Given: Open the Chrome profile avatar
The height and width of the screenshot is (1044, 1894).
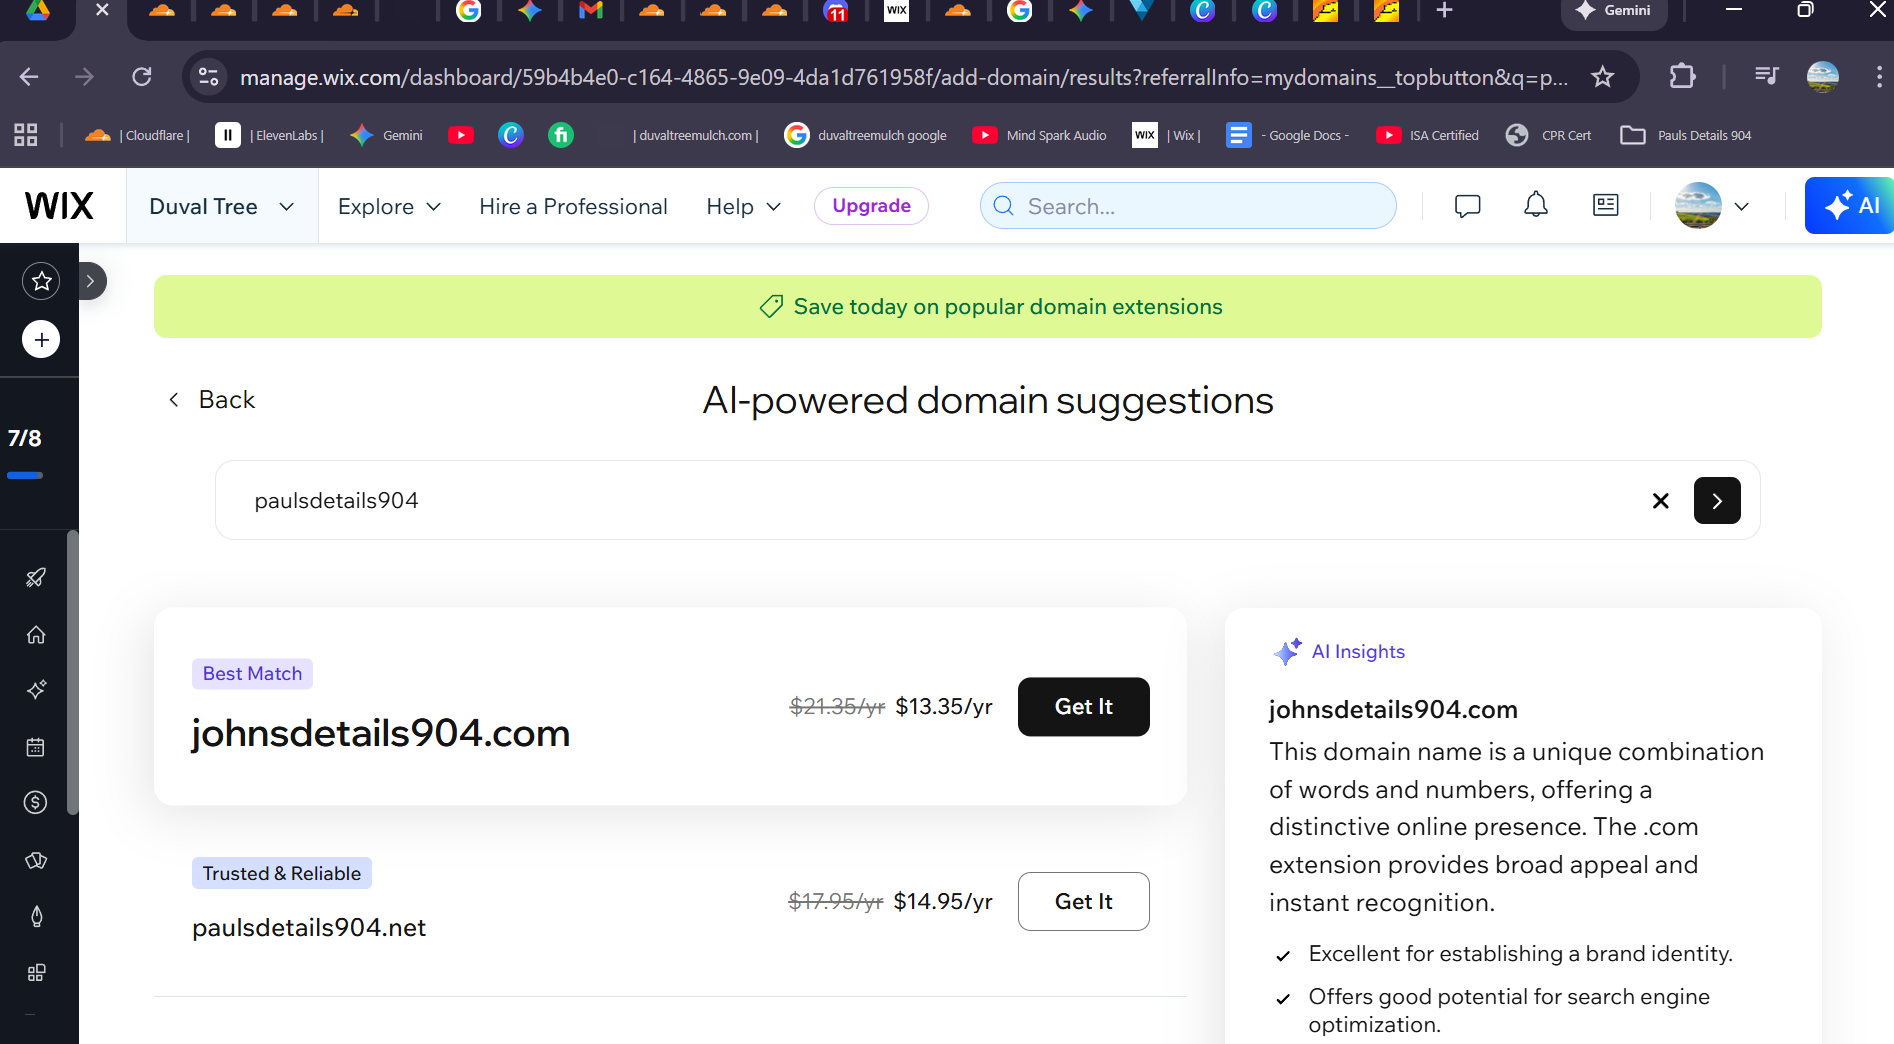Looking at the screenshot, I should pyautogui.click(x=1823, y=76).
